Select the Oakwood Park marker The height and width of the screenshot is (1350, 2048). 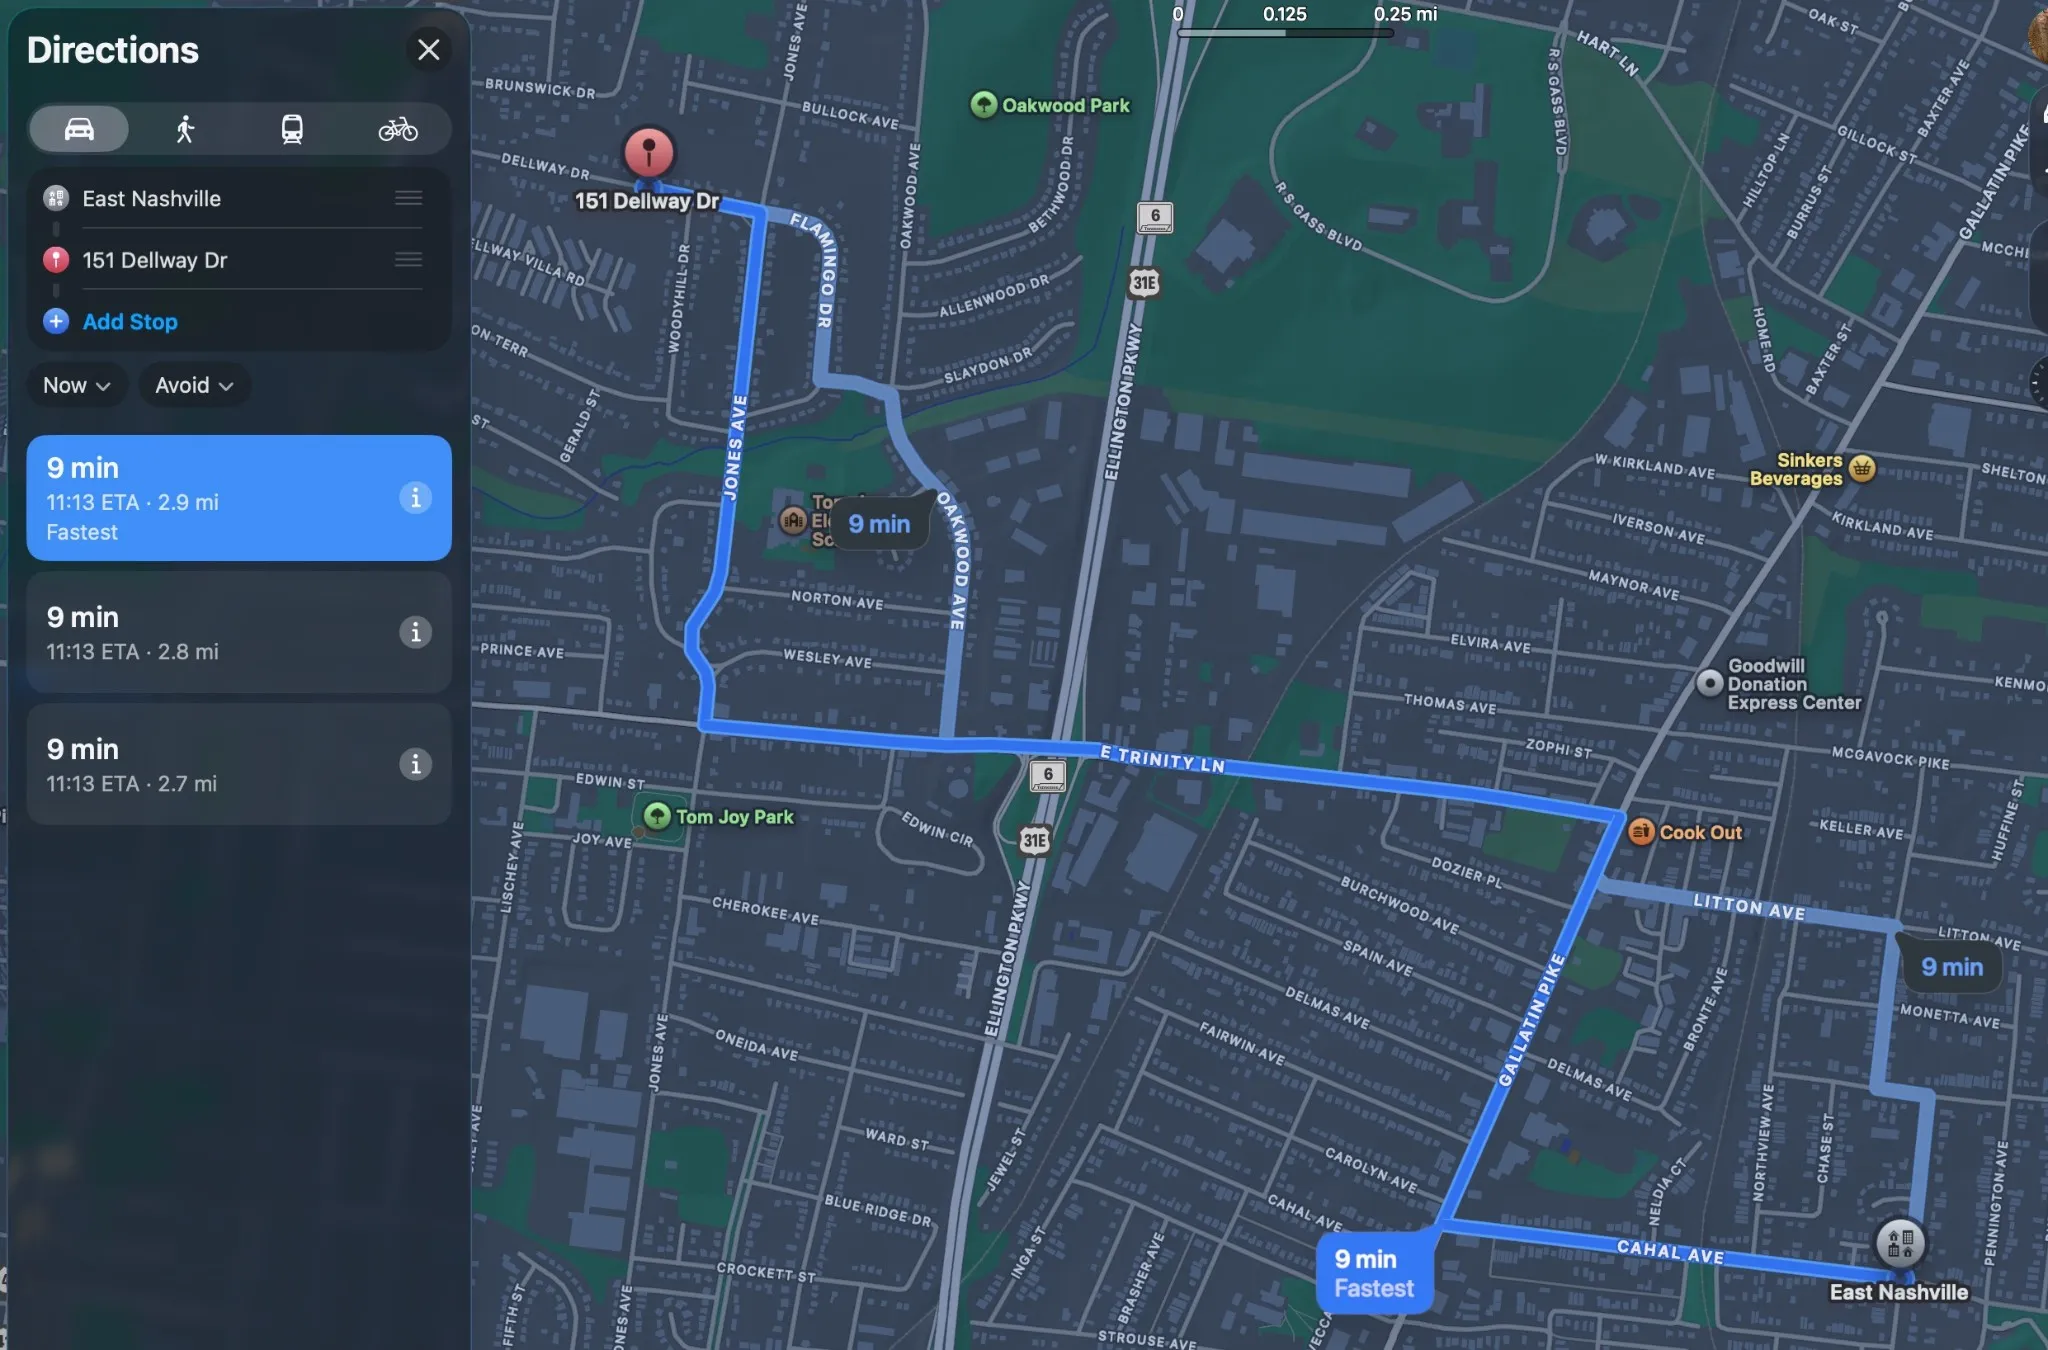984,104
